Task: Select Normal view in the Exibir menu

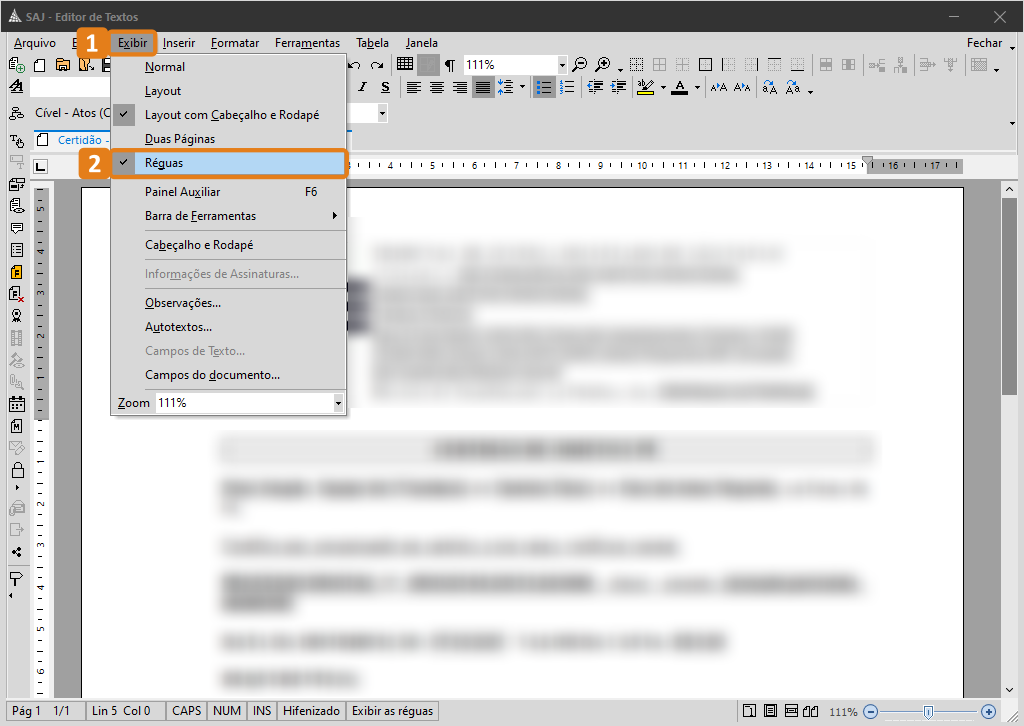Action: (228, 67)
